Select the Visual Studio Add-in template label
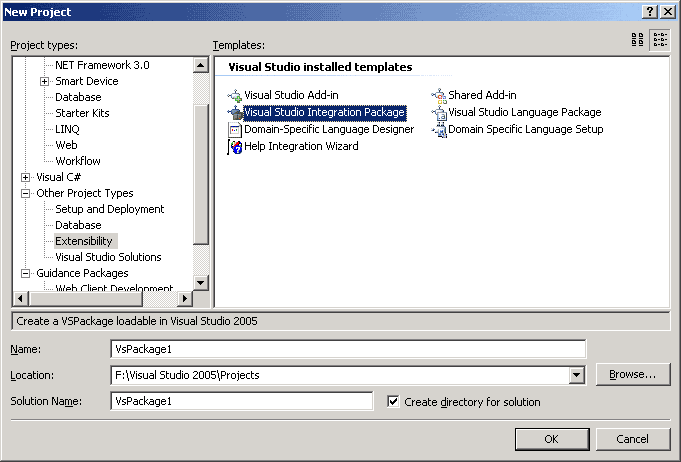The height and width of the screenshot is (462, 681). tap(291, 96)
